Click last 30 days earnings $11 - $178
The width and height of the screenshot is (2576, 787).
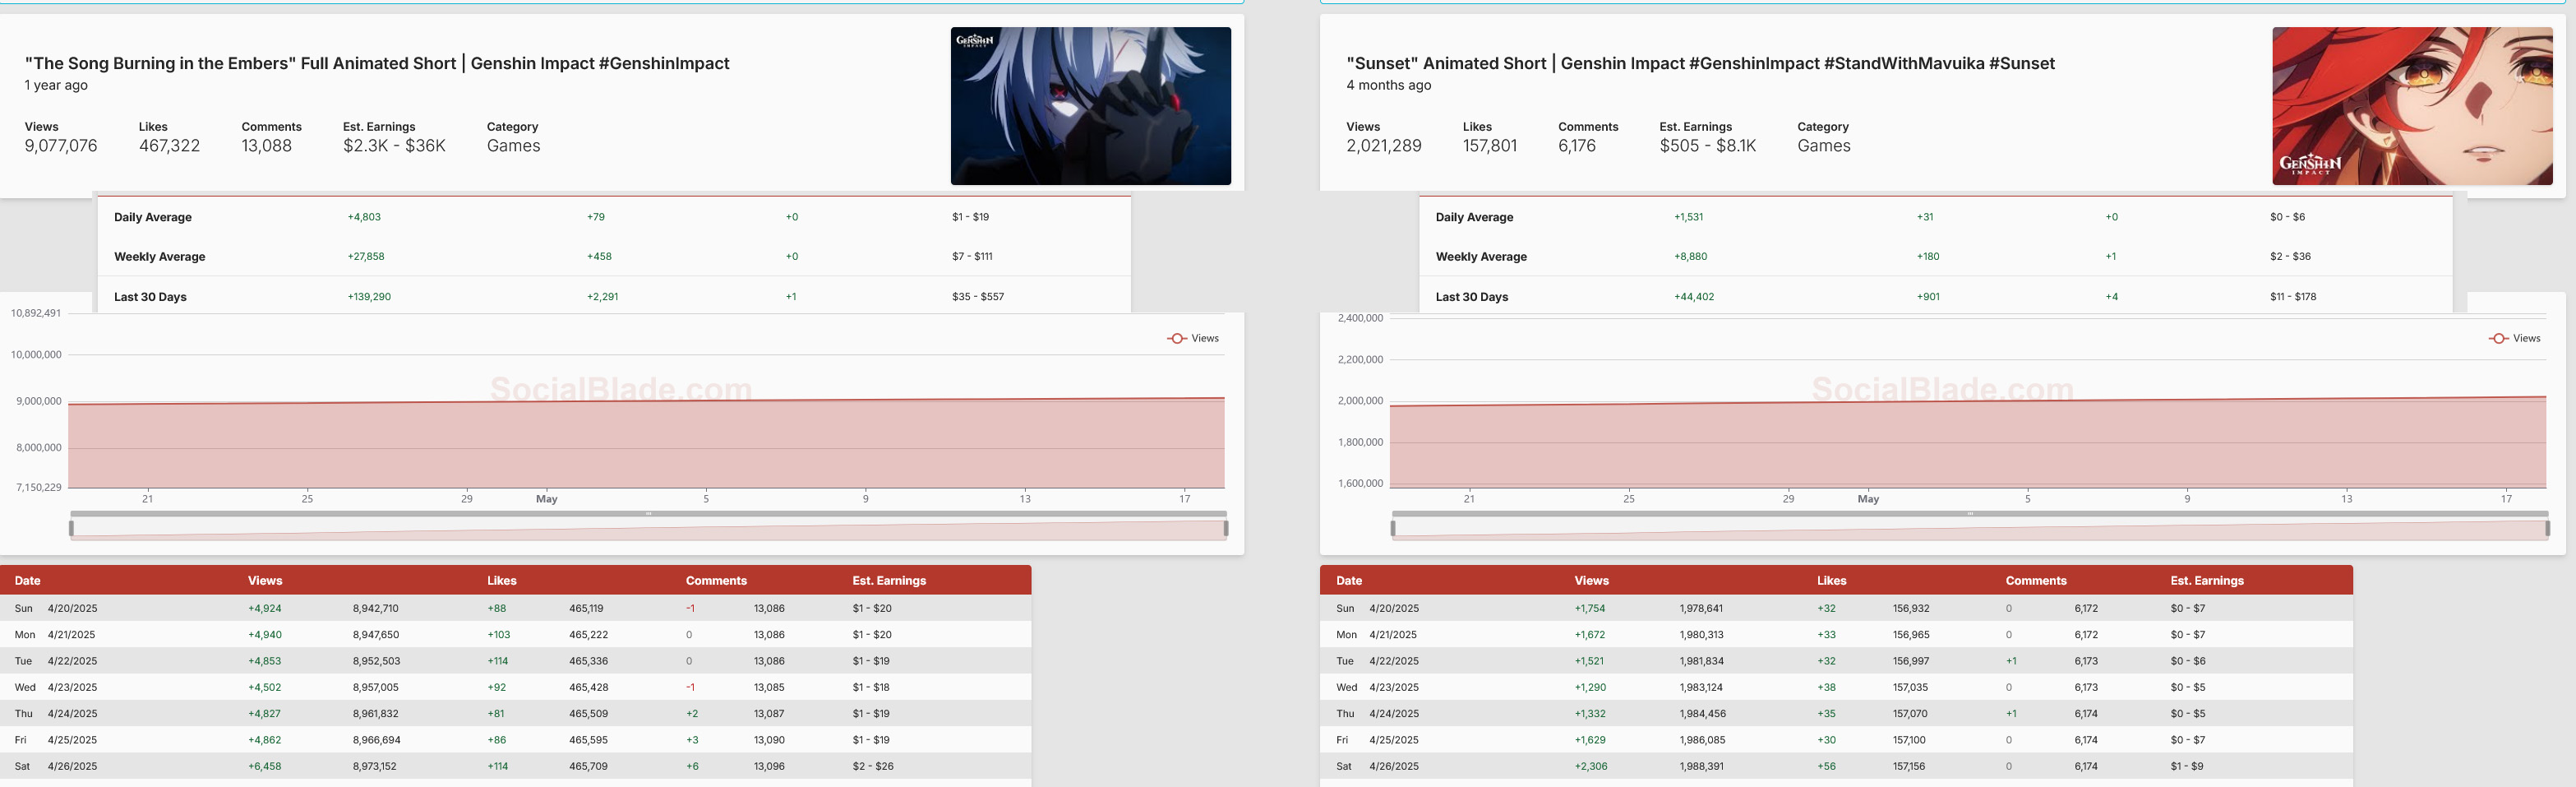pos(2293,297)
